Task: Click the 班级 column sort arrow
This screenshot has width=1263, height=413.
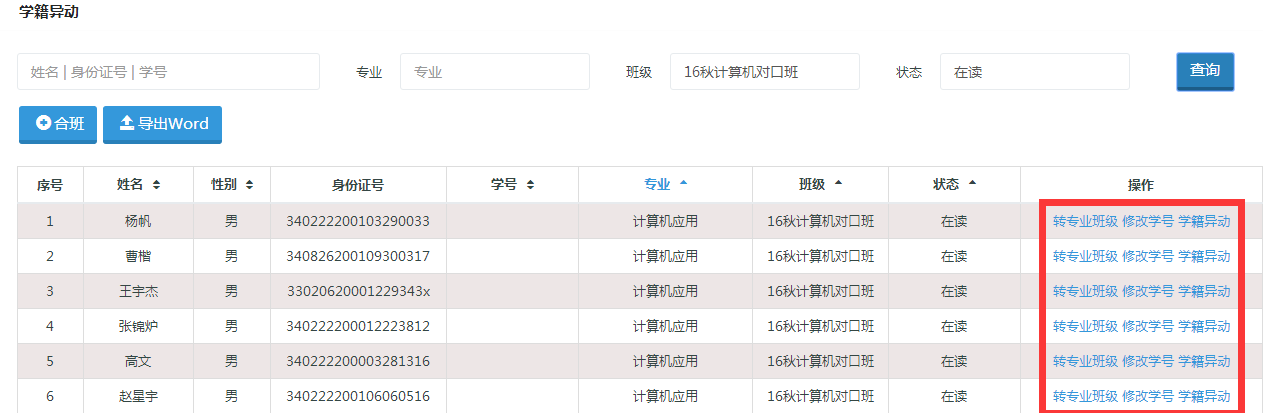Action: (838, 184)
